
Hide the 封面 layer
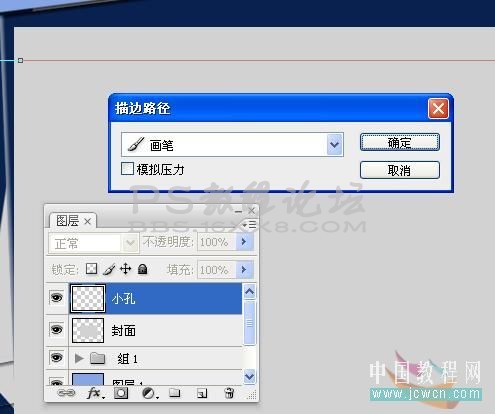(56, 329)
